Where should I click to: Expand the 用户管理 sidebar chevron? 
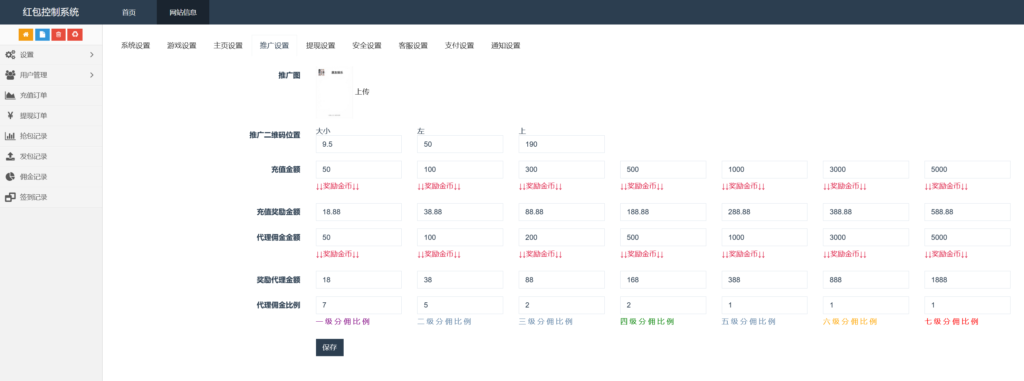click(x=92, y=75)
